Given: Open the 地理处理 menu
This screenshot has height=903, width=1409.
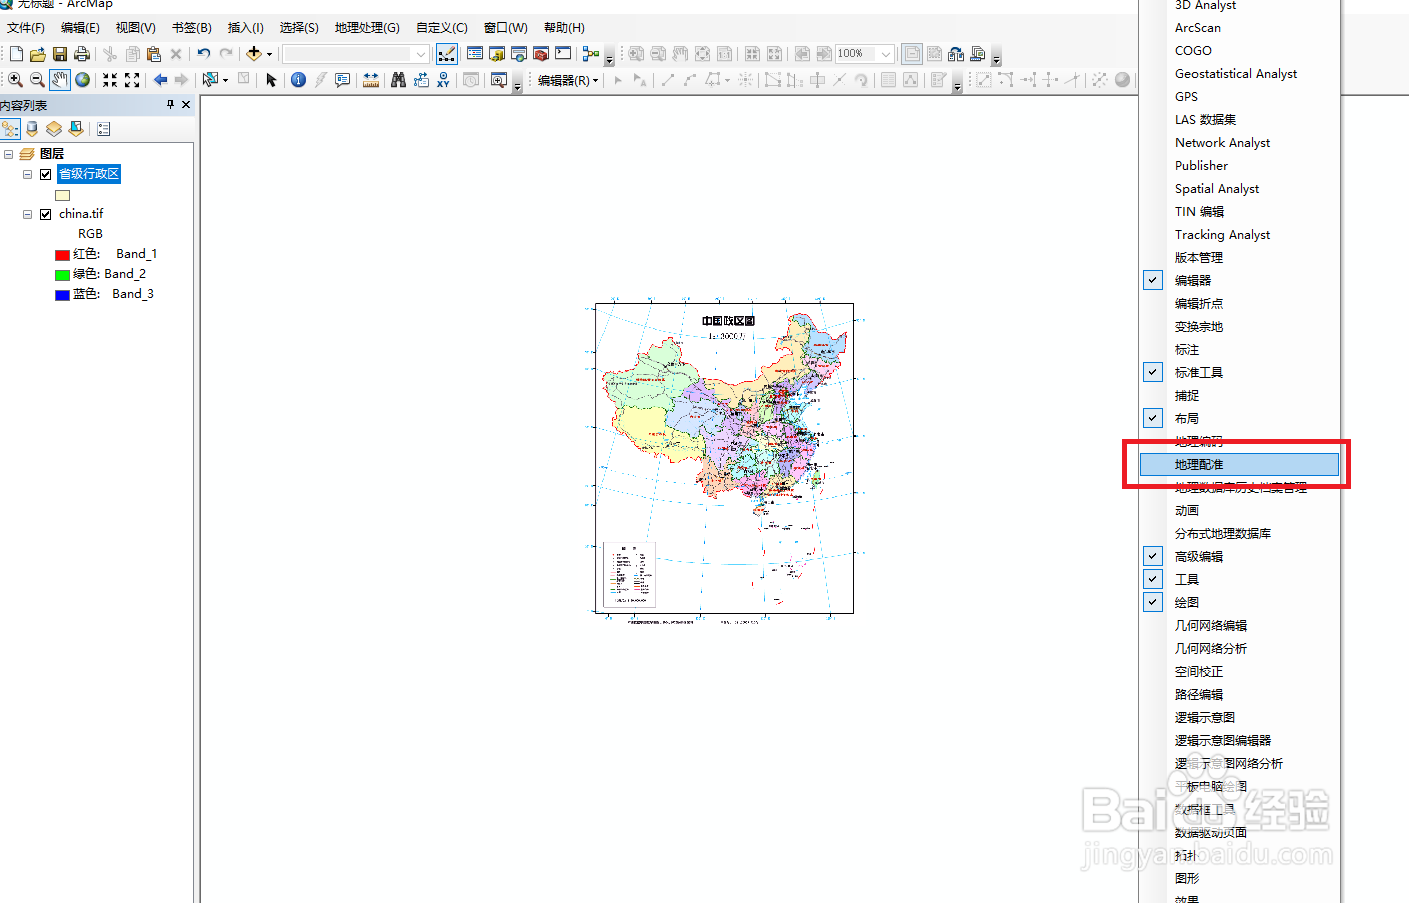Looking at the screenshot, I should click(366, 27).
